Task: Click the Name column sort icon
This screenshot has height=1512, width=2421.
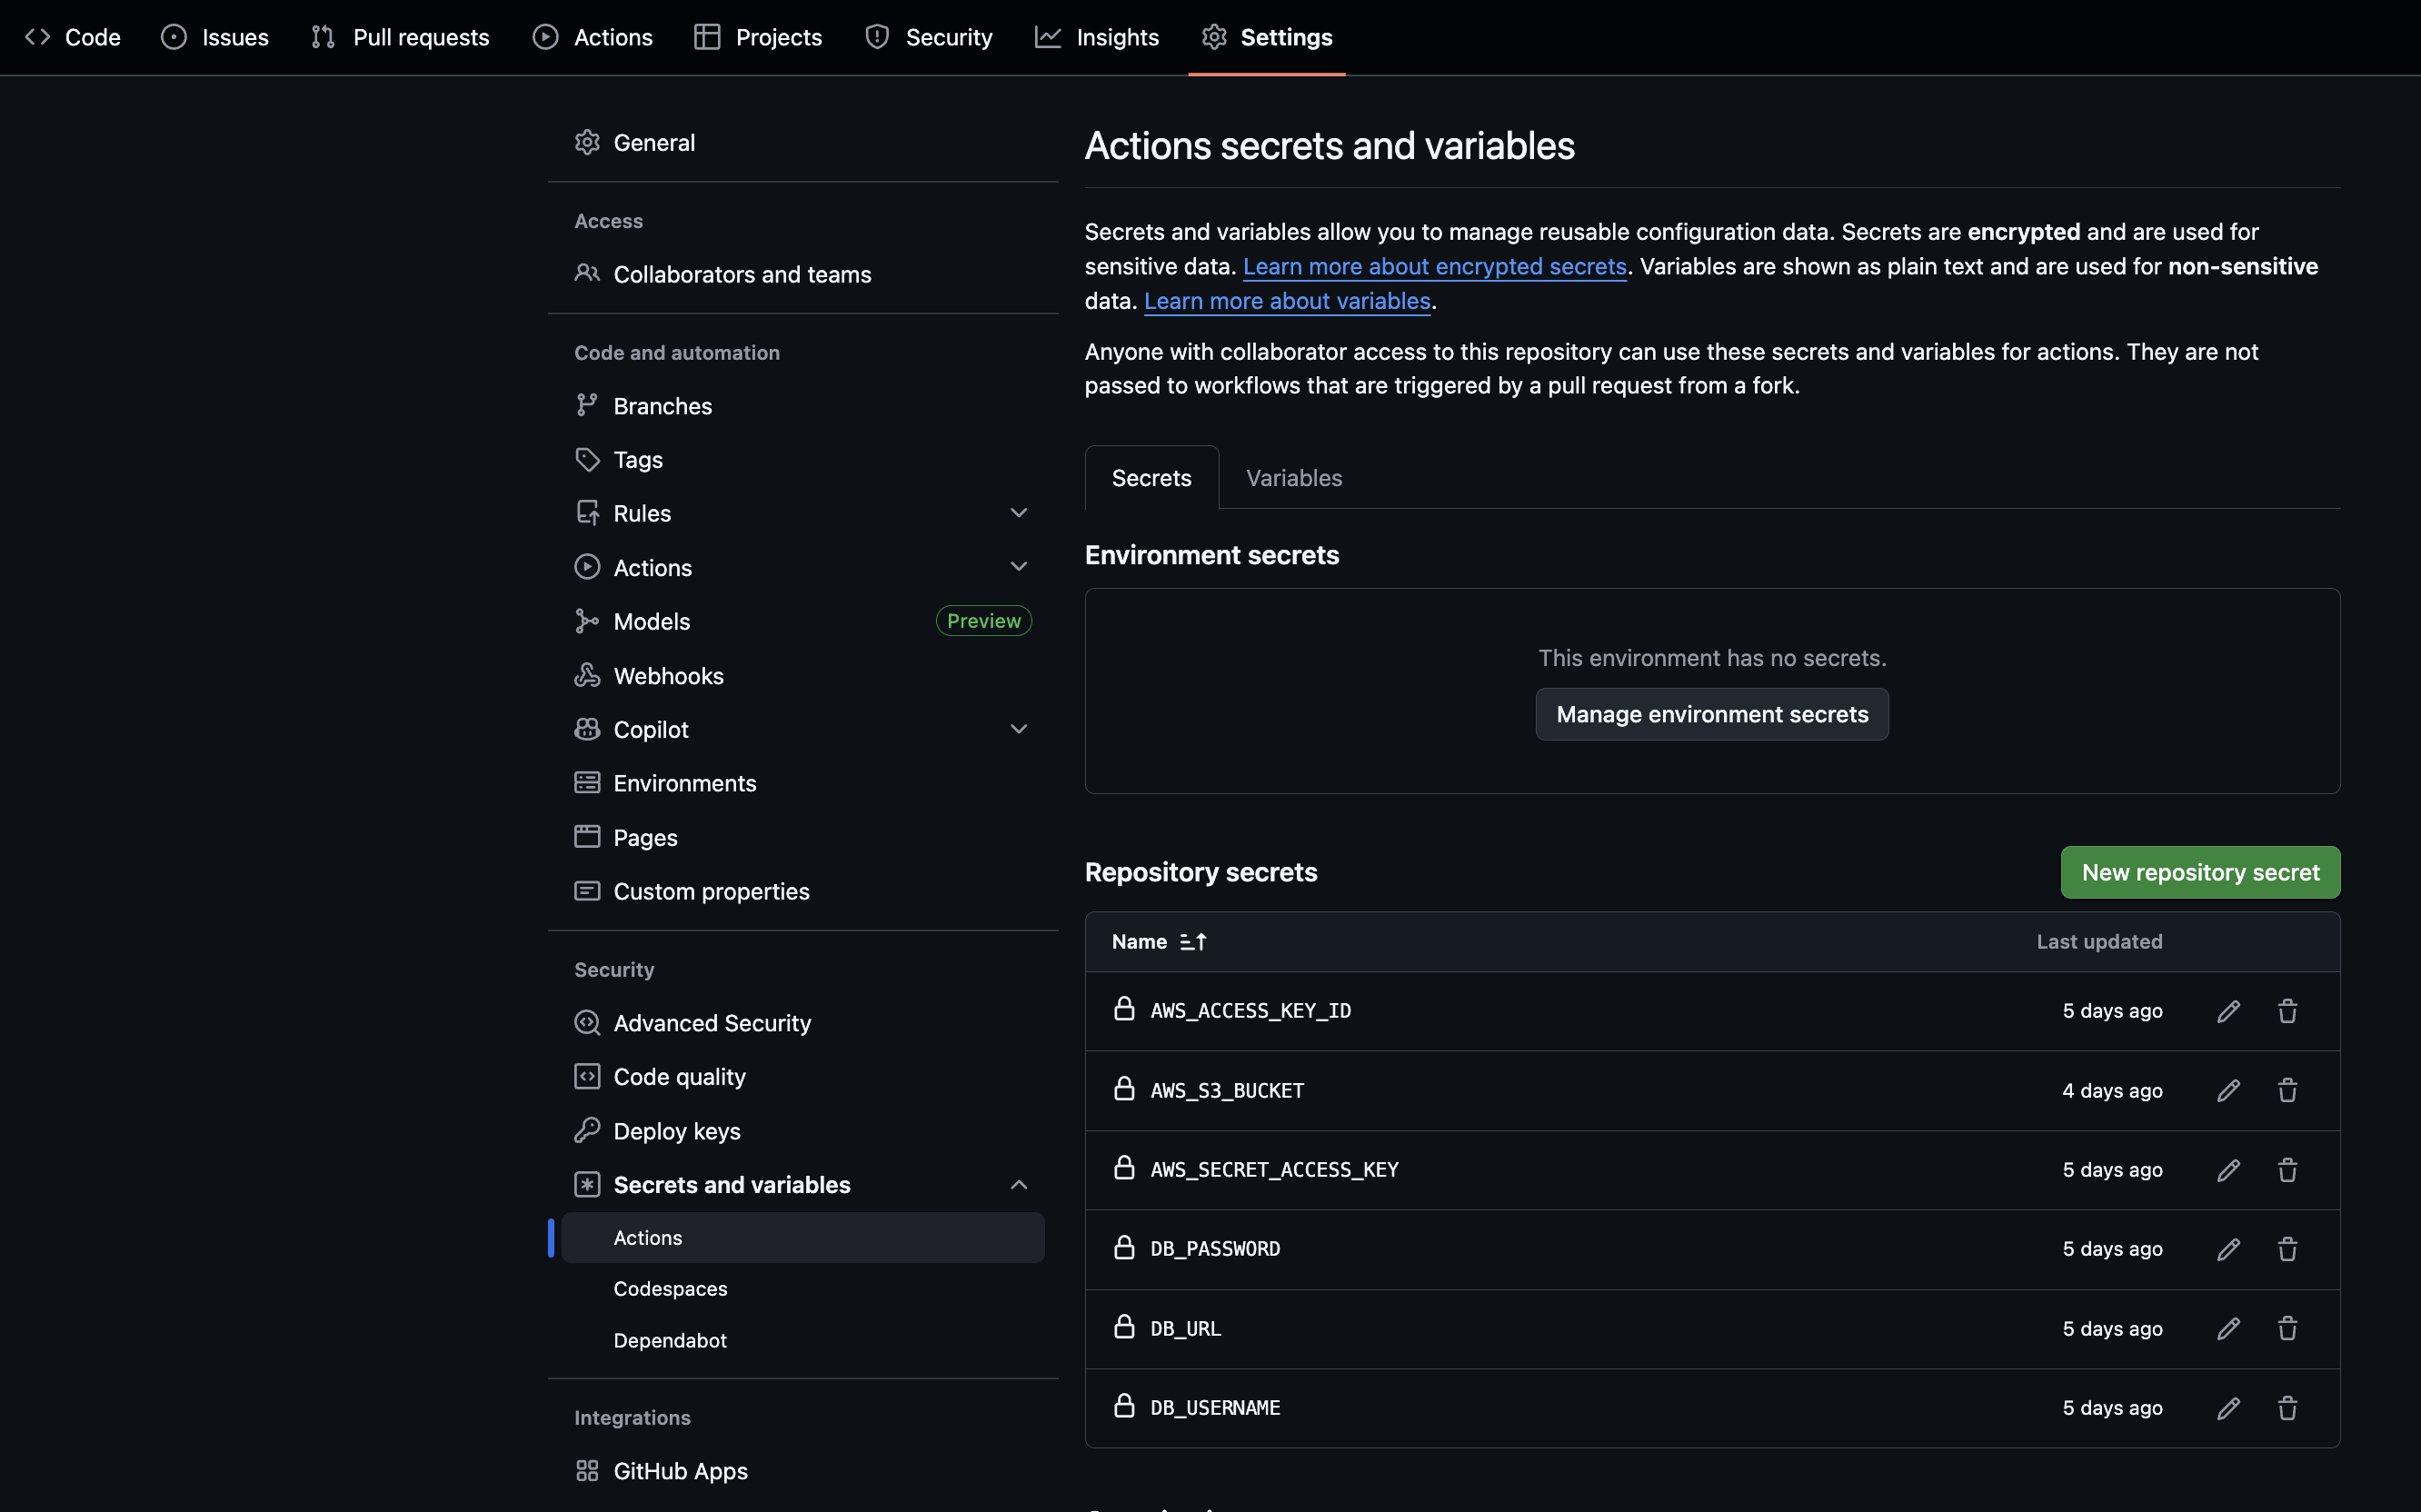Action: point(1193,942)
